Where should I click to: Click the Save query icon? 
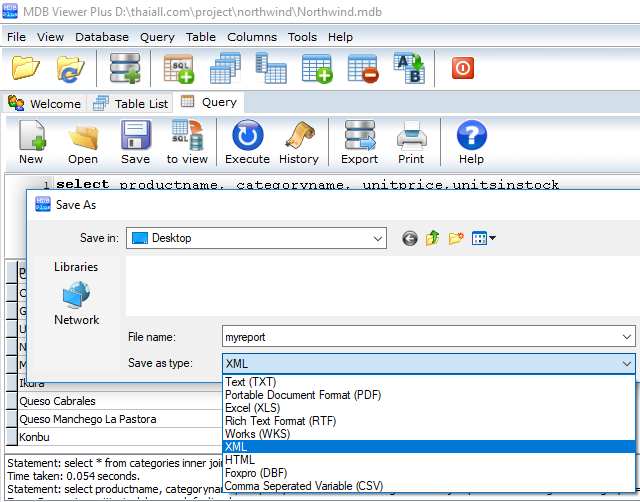(x=135, y=141)
